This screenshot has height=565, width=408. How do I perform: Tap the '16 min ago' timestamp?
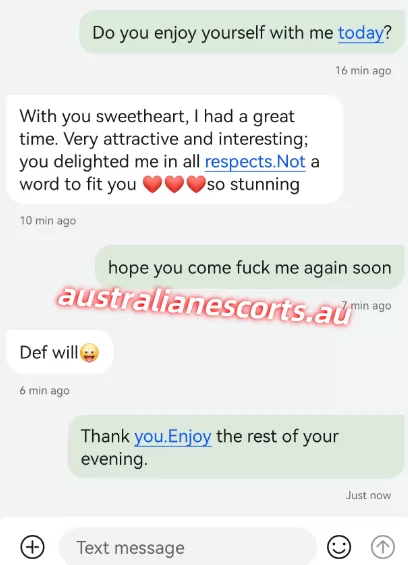[363, 71]
